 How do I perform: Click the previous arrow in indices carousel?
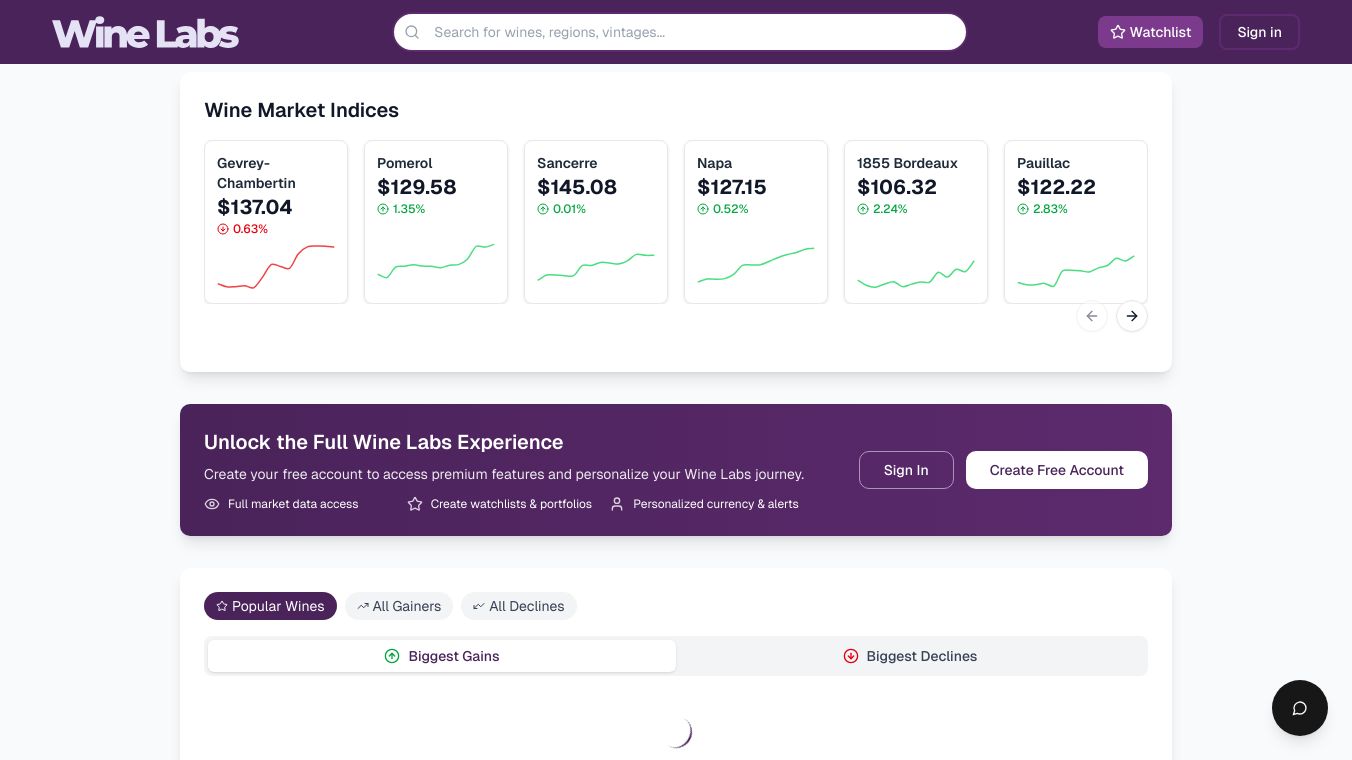(x=1092, y=316)
